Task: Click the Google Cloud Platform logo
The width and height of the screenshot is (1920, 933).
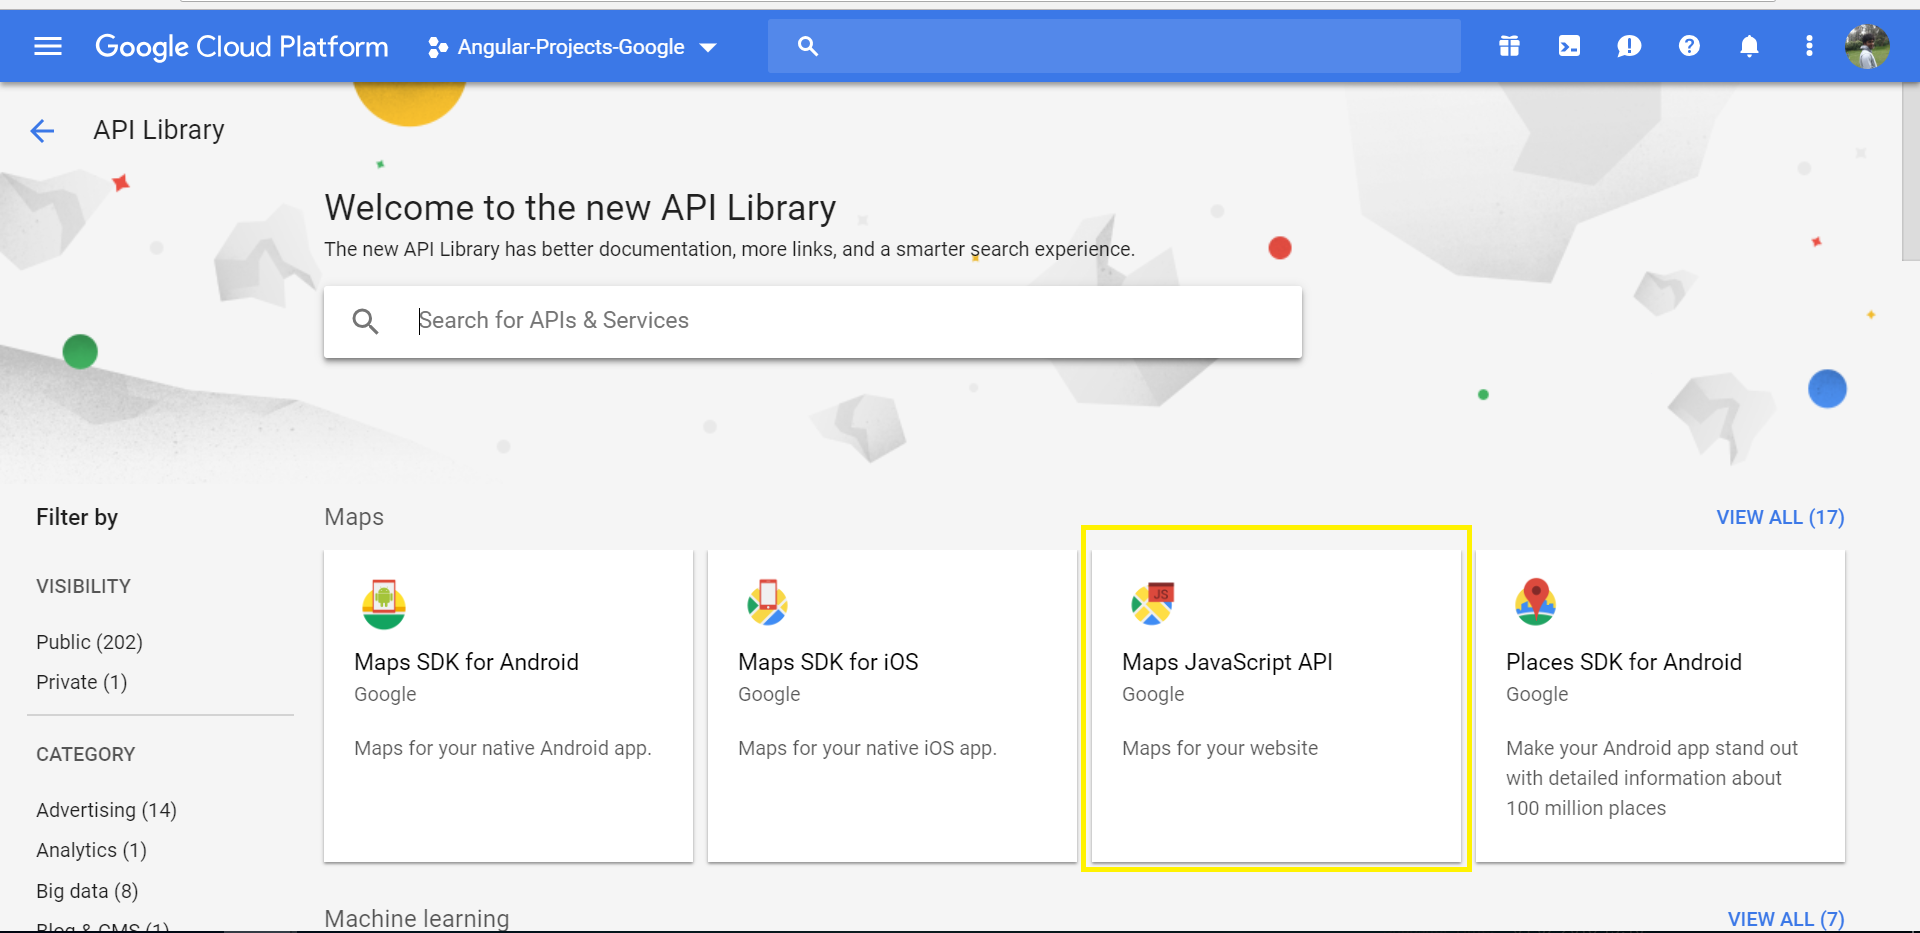Action: pos(241,46)
